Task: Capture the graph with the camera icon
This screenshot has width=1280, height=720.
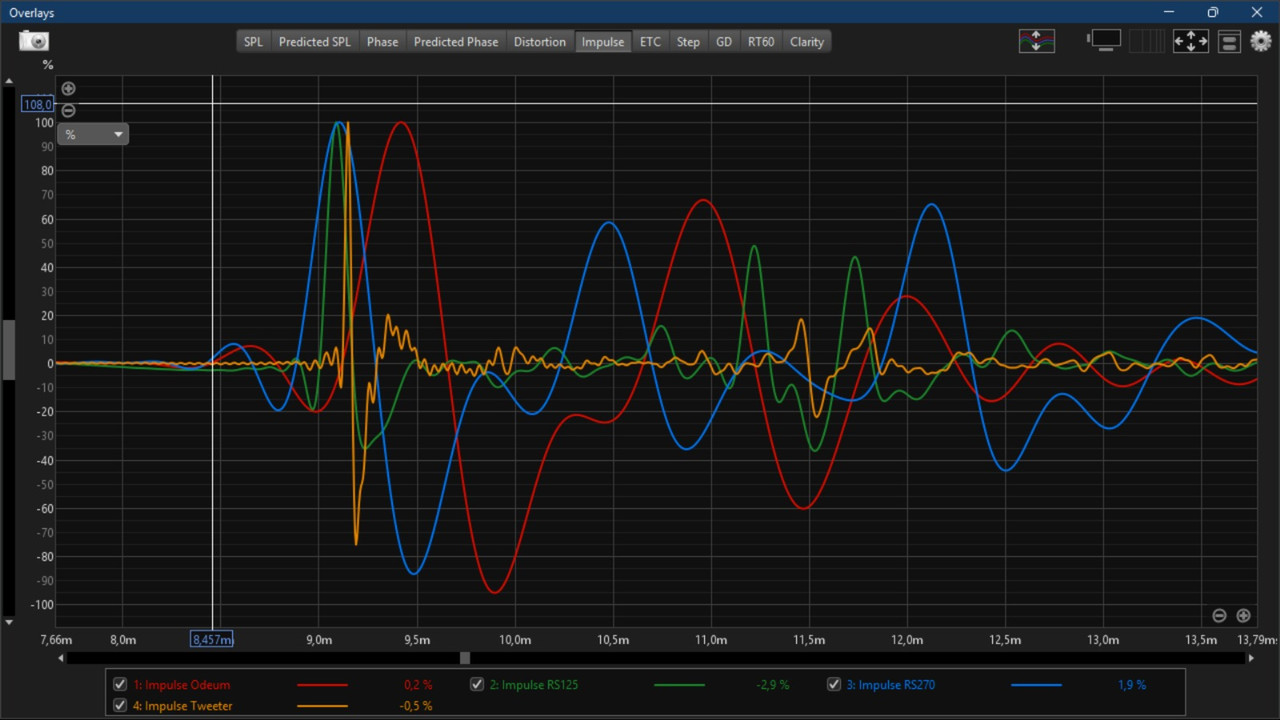Action: pos(34,41)
